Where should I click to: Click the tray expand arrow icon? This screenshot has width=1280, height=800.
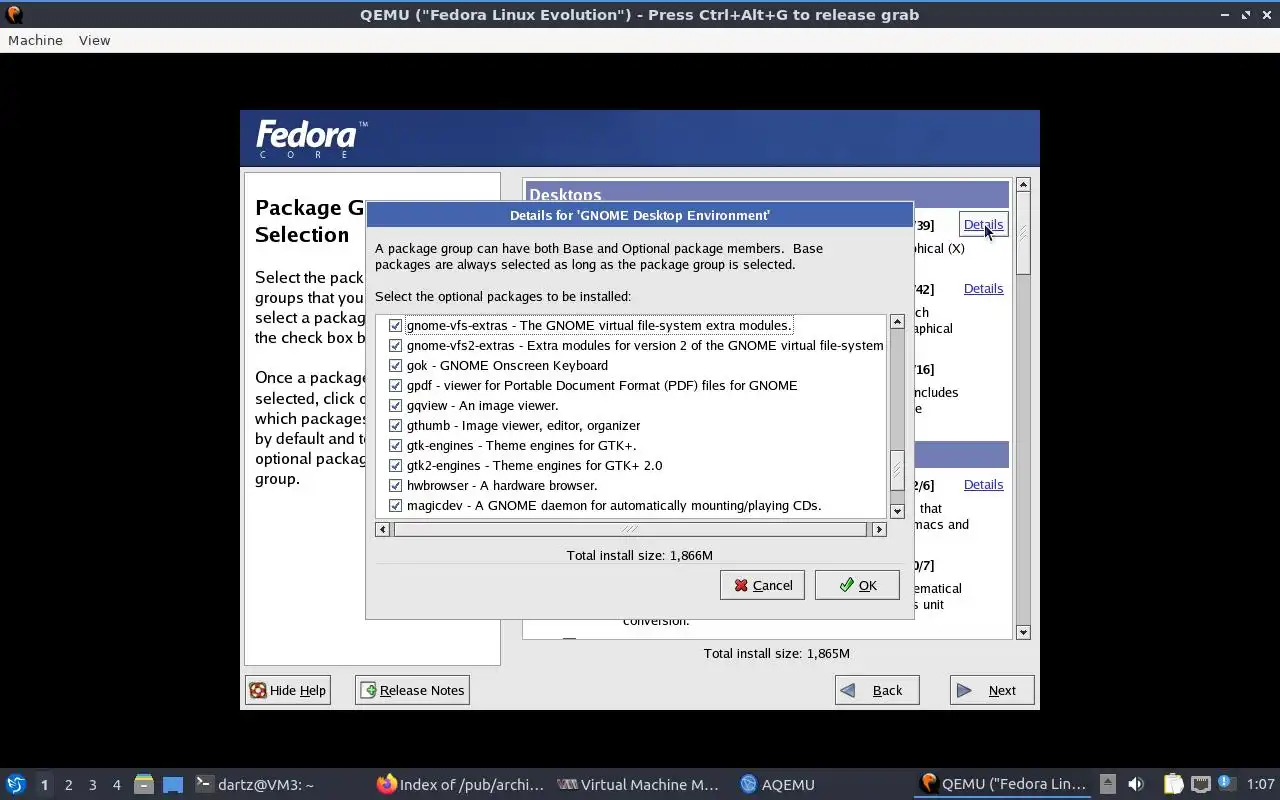pyautogui.click(x=1107, y=785)
